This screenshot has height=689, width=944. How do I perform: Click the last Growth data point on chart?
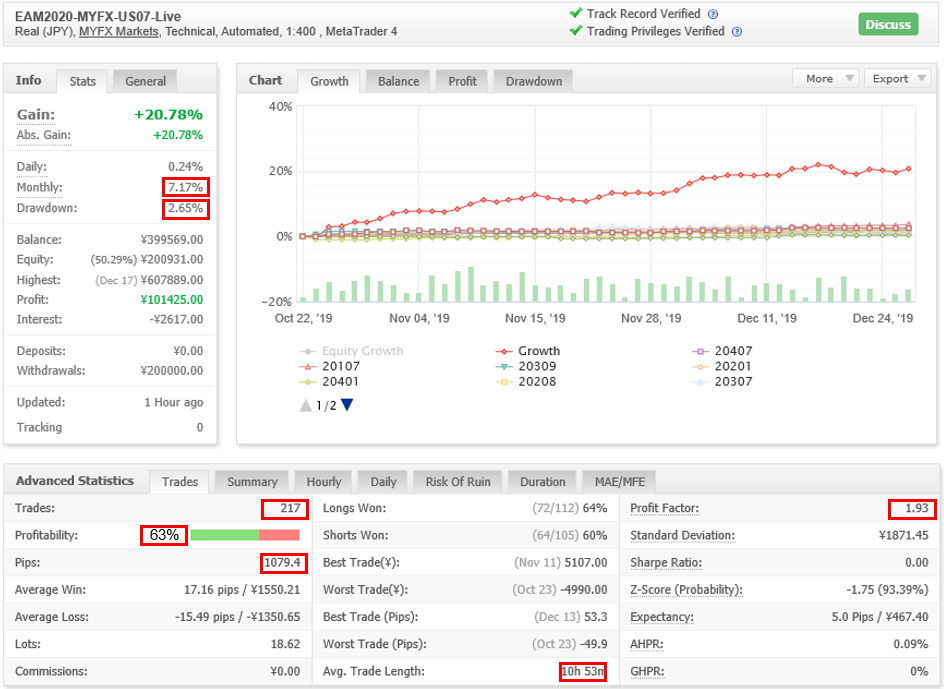(908, 169)
